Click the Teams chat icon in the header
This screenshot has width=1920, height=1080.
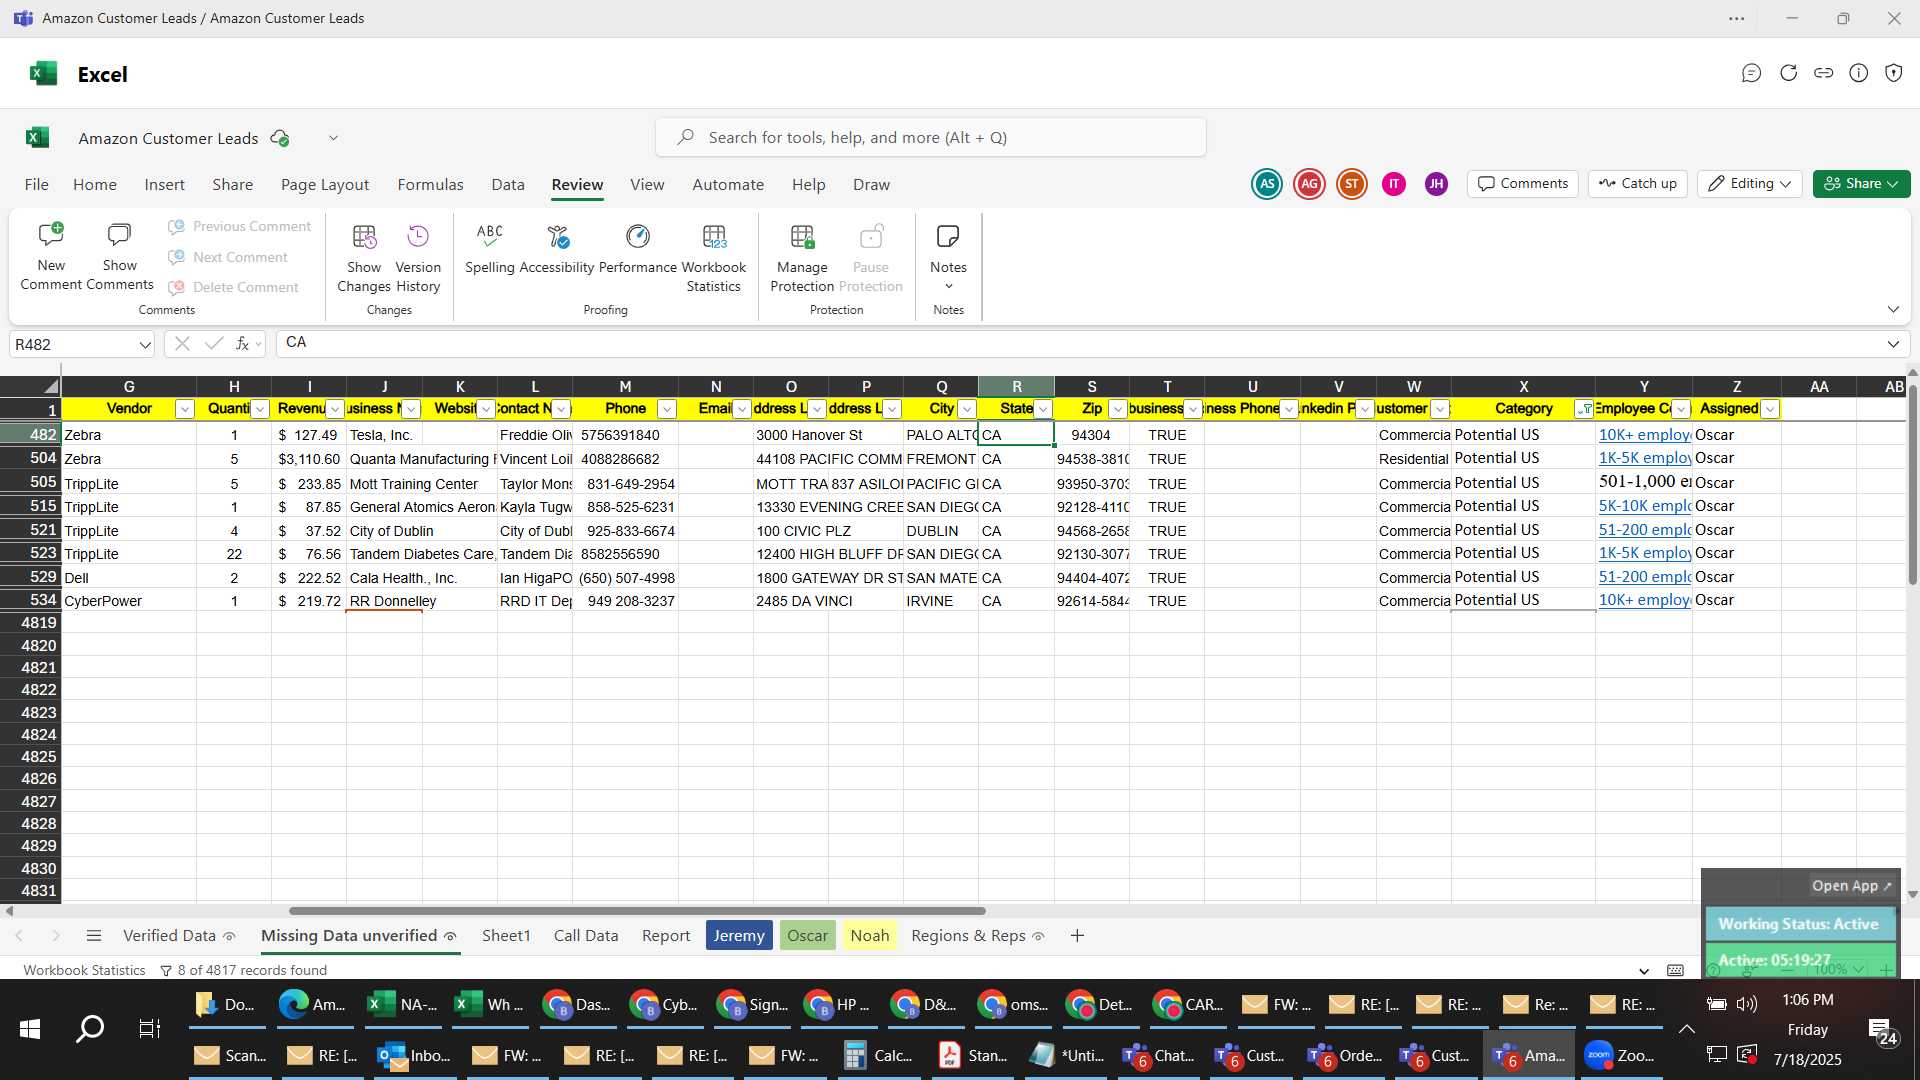click(1751, 73)
